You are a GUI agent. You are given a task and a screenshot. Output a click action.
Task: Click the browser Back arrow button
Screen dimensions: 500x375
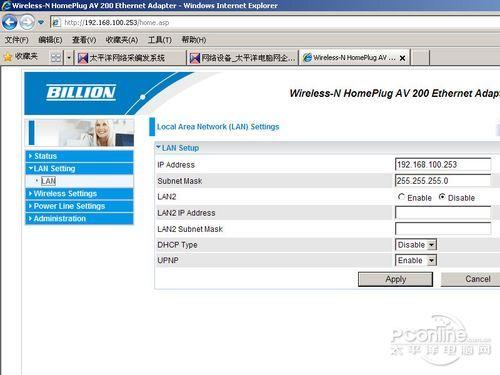coord(9,22)
